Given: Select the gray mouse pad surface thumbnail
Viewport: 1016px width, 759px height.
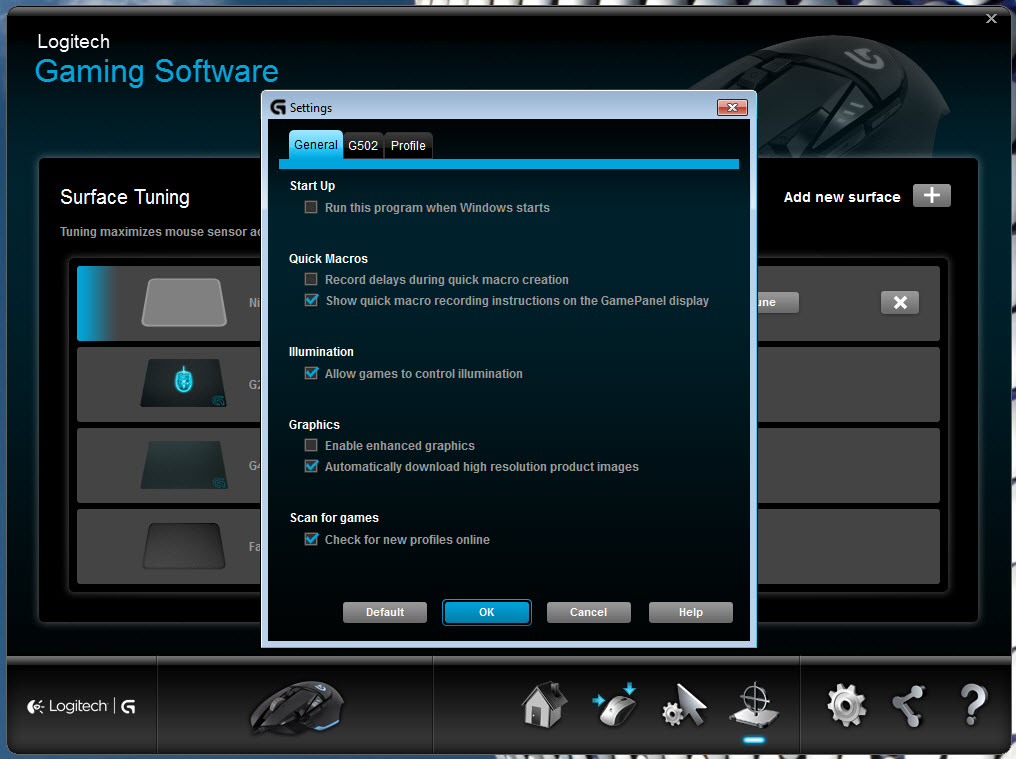Looking at the screenshot, I should (185, 302).
